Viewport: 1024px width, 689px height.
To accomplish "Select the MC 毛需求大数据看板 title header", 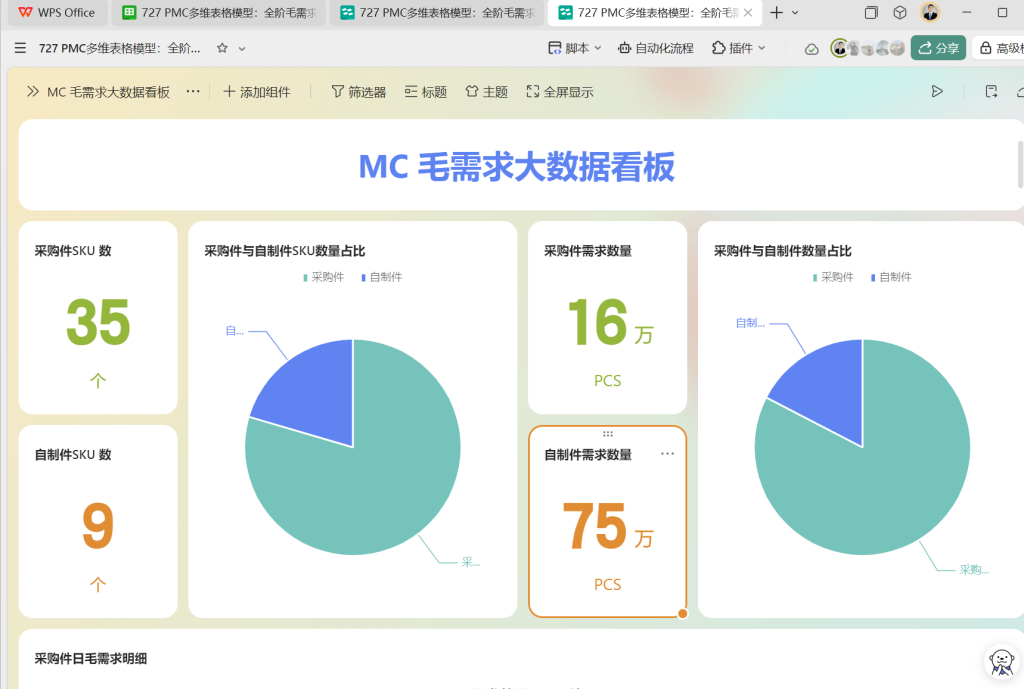I will coord(517,167).
